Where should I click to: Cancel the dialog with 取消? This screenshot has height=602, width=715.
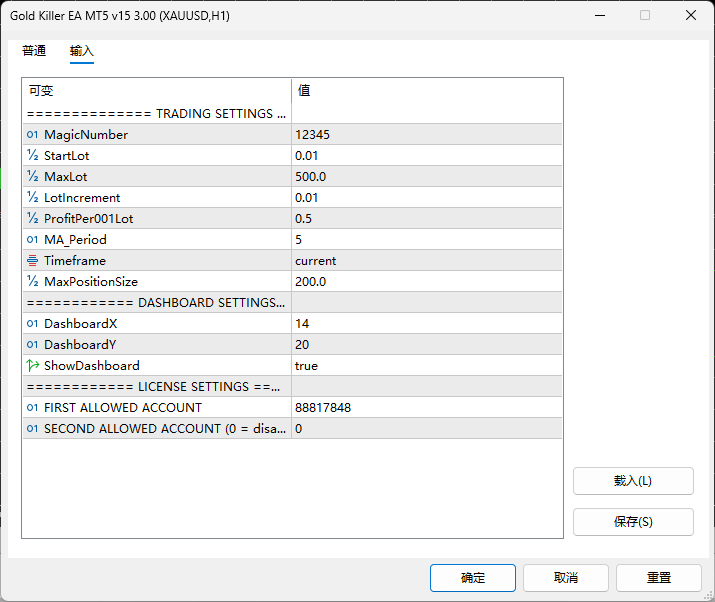(x=566, y=578)
